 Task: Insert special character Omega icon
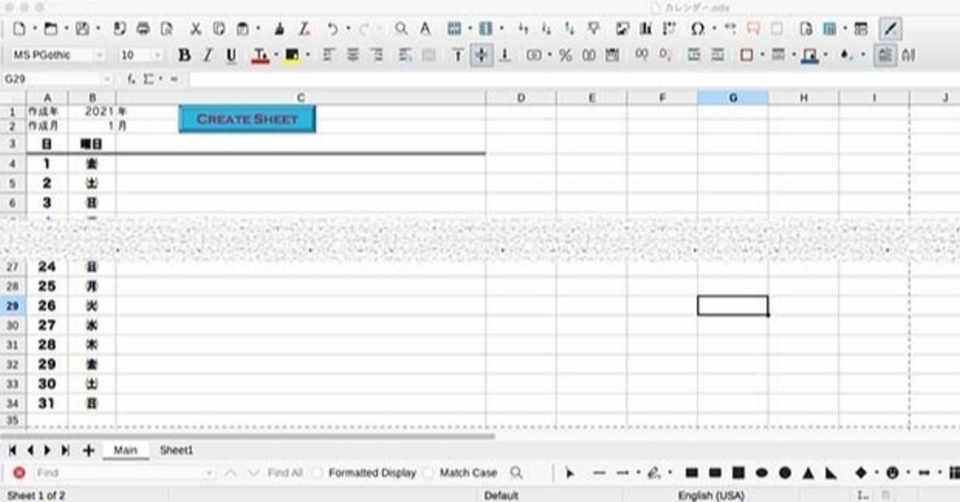coord(697,29)
